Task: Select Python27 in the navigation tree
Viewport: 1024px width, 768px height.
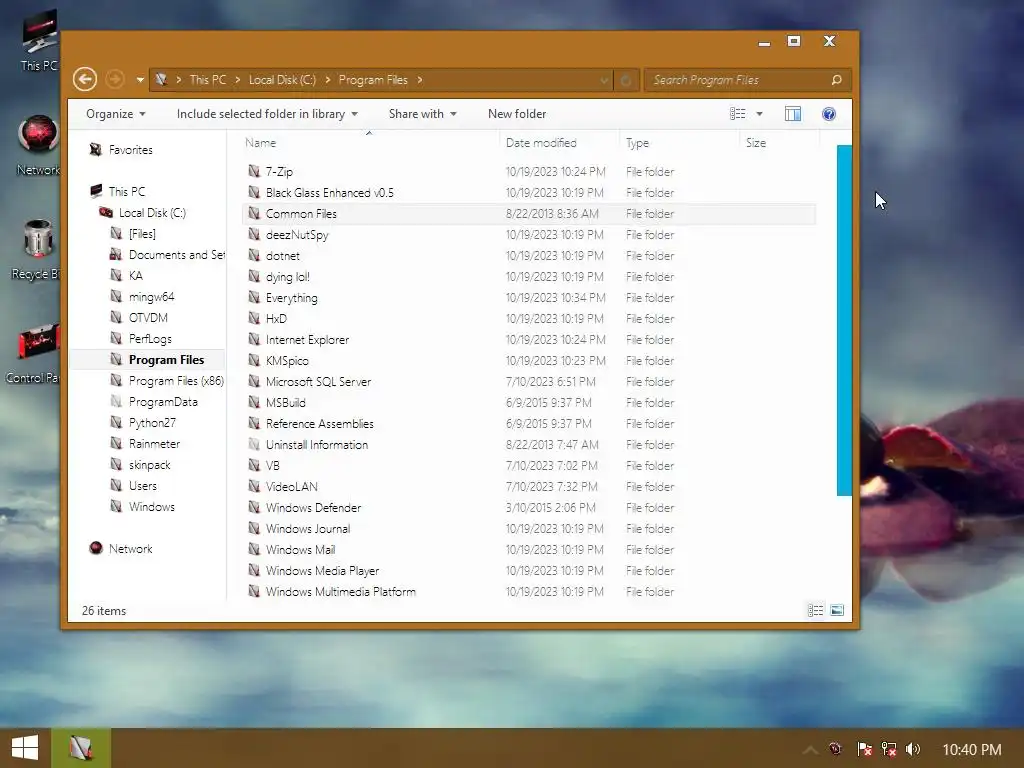Action: point(152,423)
